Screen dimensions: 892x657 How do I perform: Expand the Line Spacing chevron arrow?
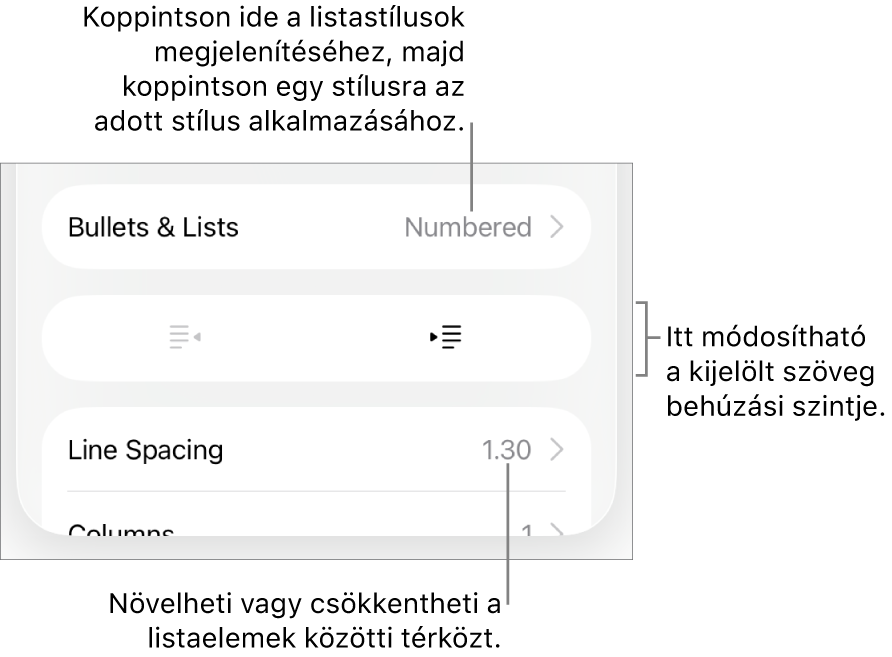(557, 450)
